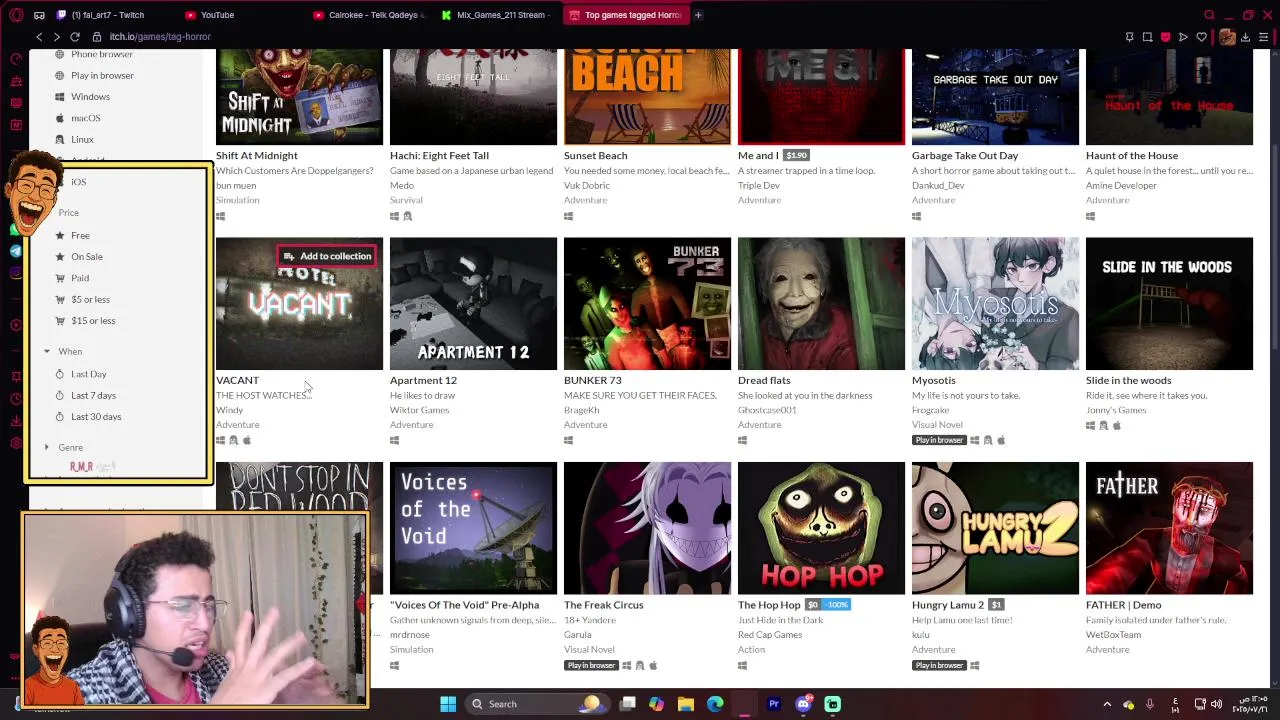
Task: Open the Dread flats title link
Action: [764, 380]
